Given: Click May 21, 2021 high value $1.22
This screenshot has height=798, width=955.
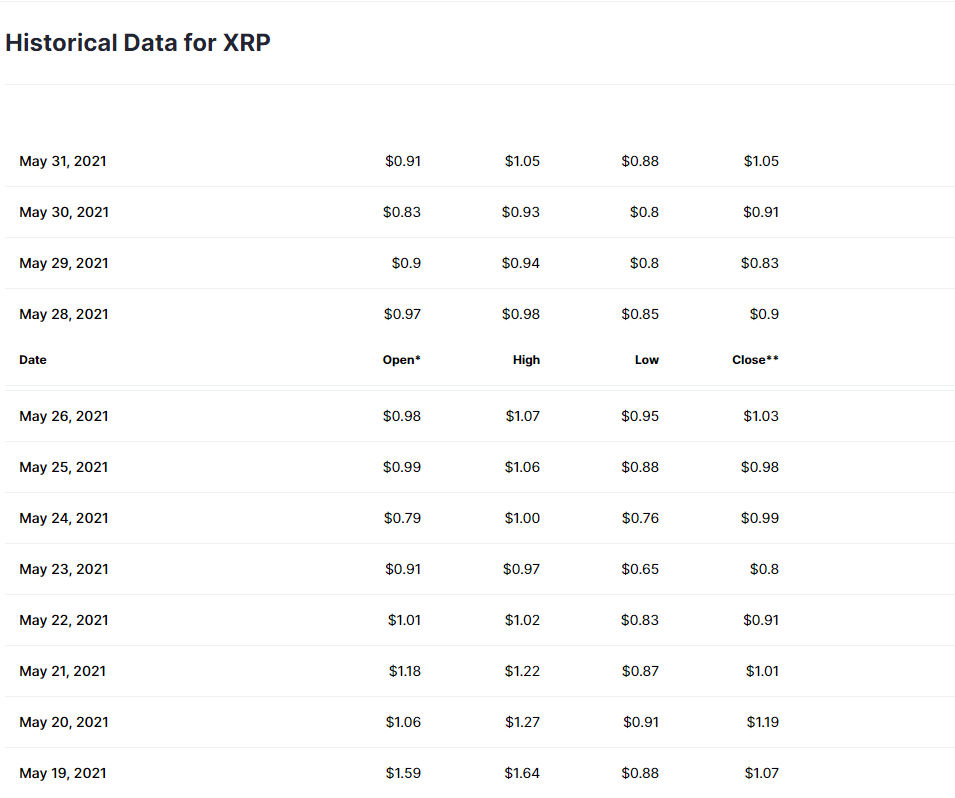Looking at the screenshot, I should point(522,671).
